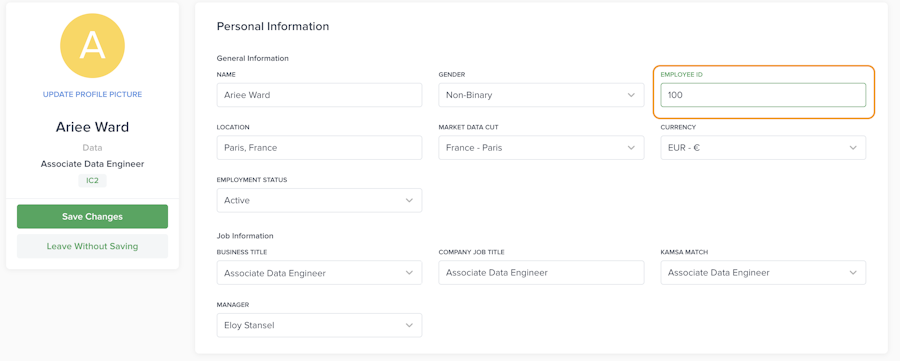
Task: Click the IC2 level badge
Action: 92,181
